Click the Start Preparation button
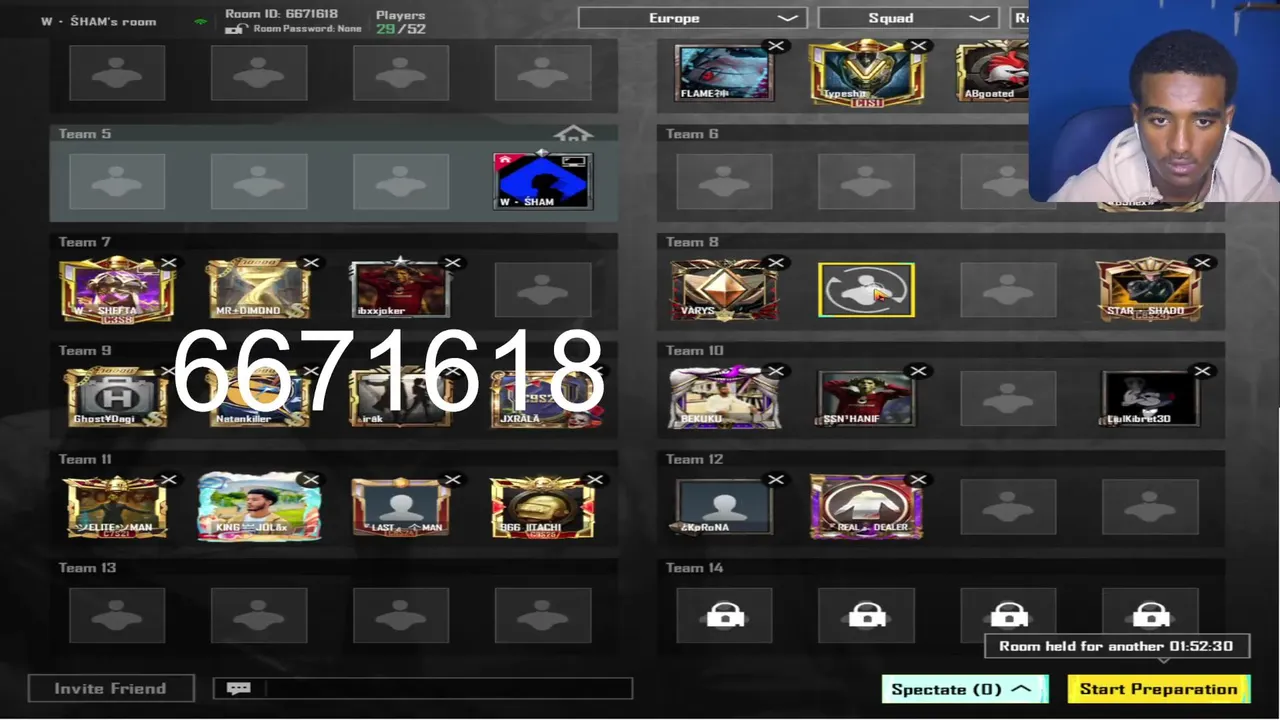 (x=1159, y=689)
